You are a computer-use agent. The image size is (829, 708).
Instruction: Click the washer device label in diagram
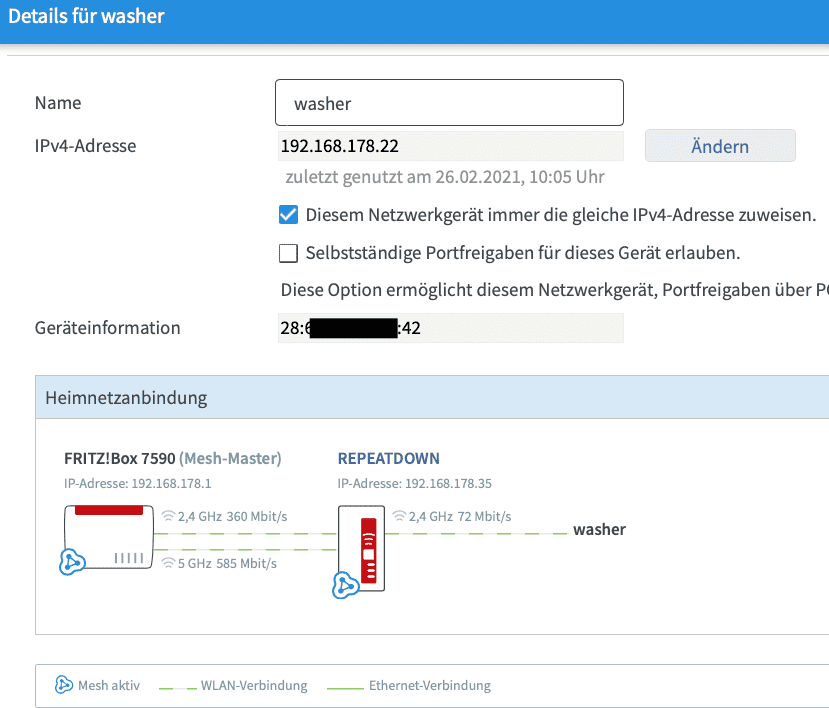click(x=599, y=530)
